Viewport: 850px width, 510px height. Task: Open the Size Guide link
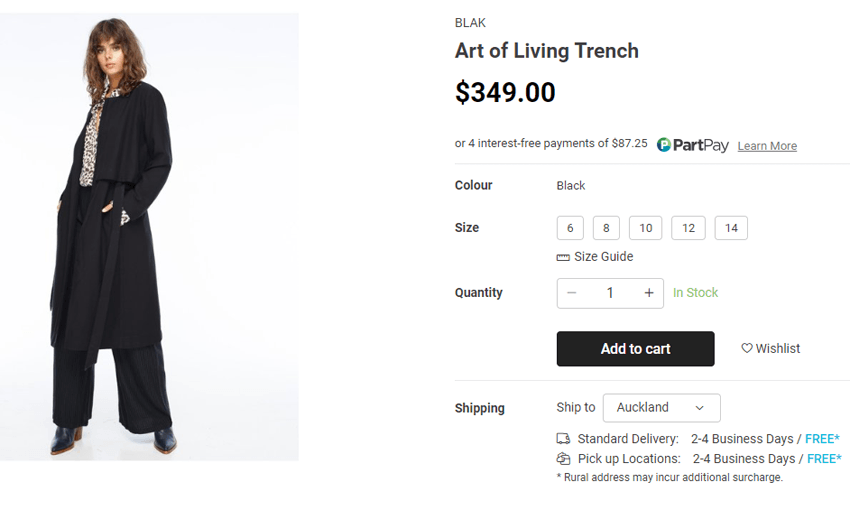pos(603,257)
